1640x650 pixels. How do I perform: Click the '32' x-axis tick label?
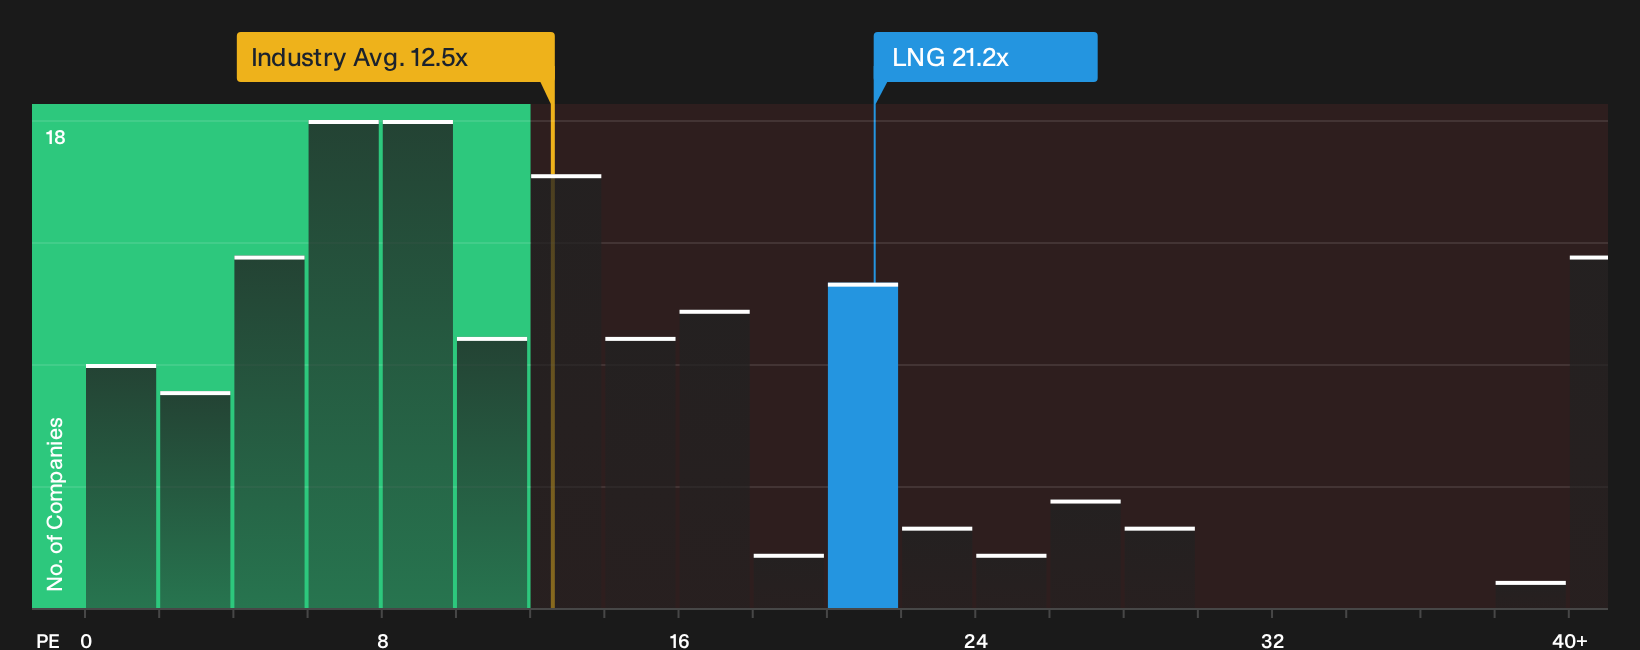pos(1272,640)
